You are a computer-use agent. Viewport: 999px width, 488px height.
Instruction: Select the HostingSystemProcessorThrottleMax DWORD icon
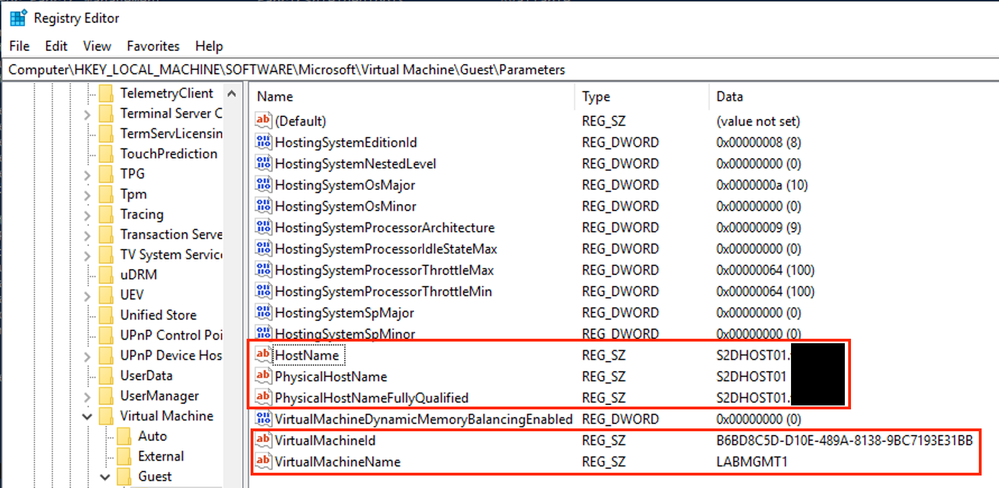click(x=262, y=270)
